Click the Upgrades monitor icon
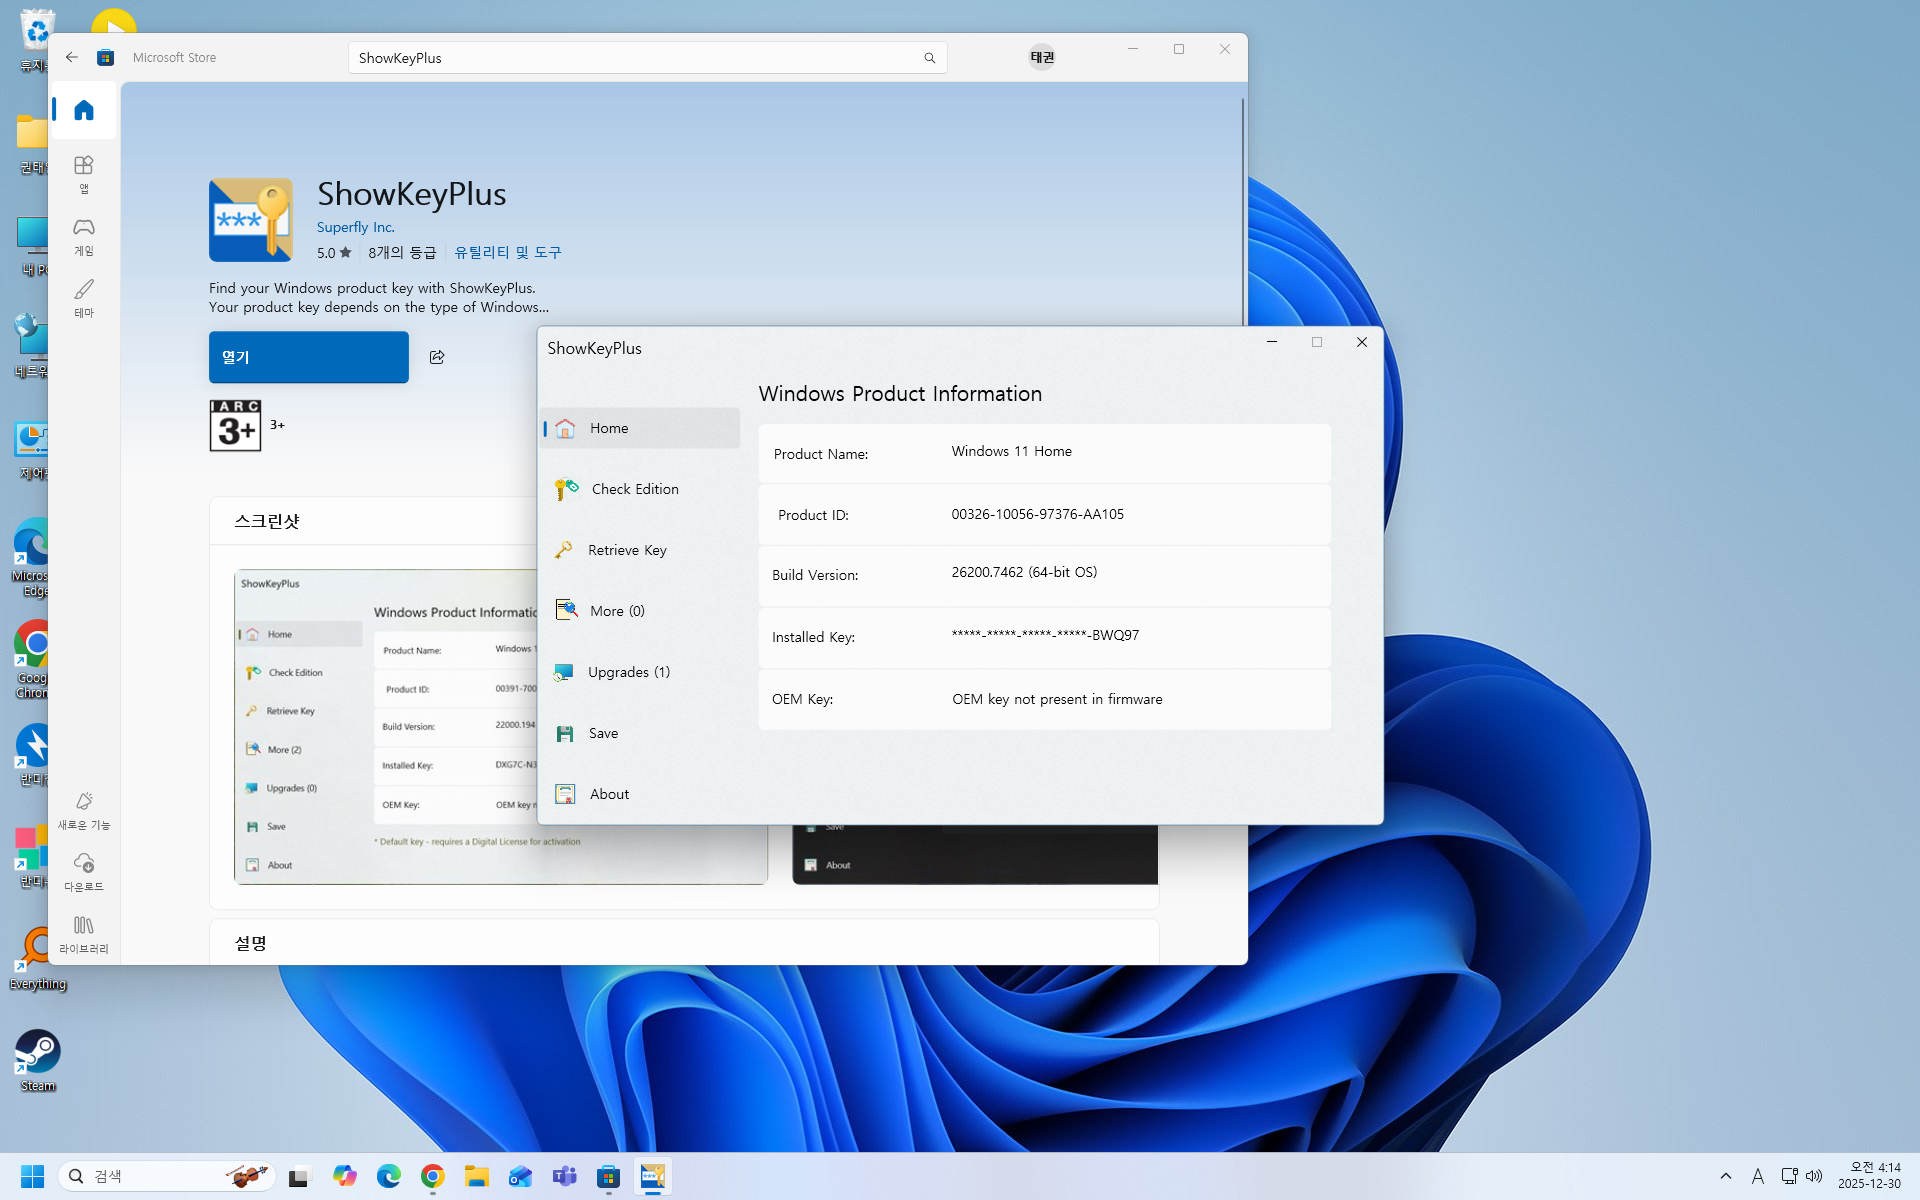 (564, 672)
